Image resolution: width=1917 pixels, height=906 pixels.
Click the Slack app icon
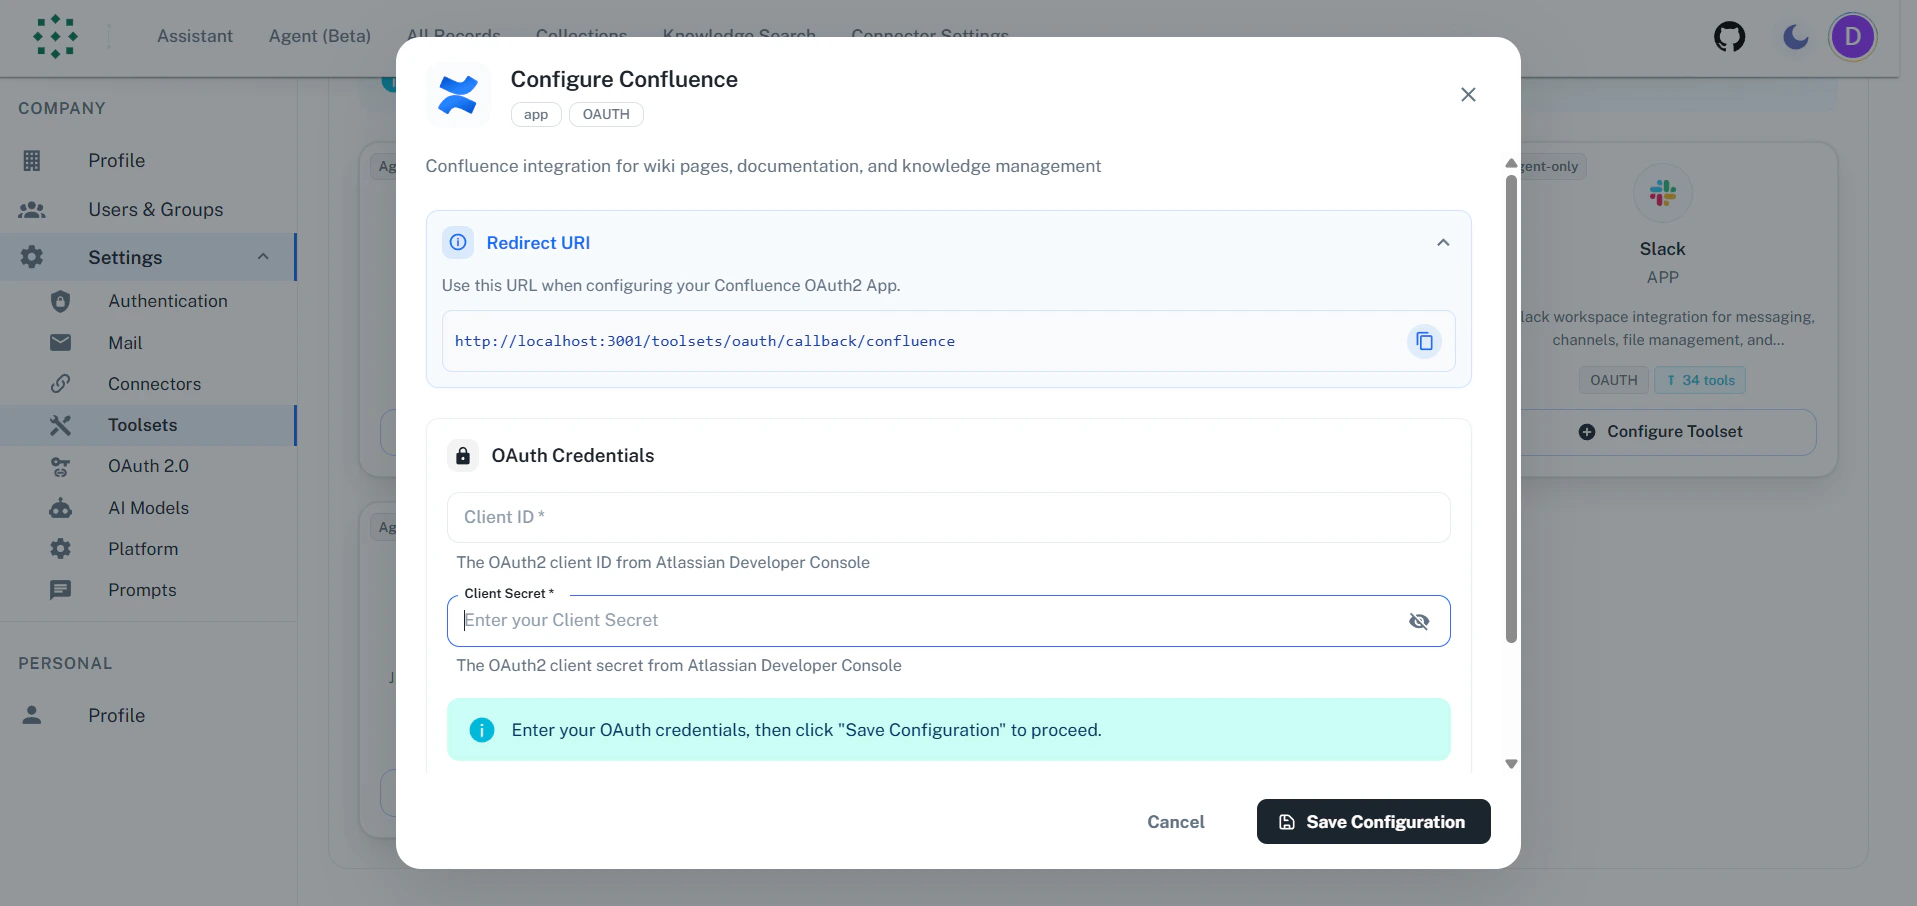click(1662, 192)
